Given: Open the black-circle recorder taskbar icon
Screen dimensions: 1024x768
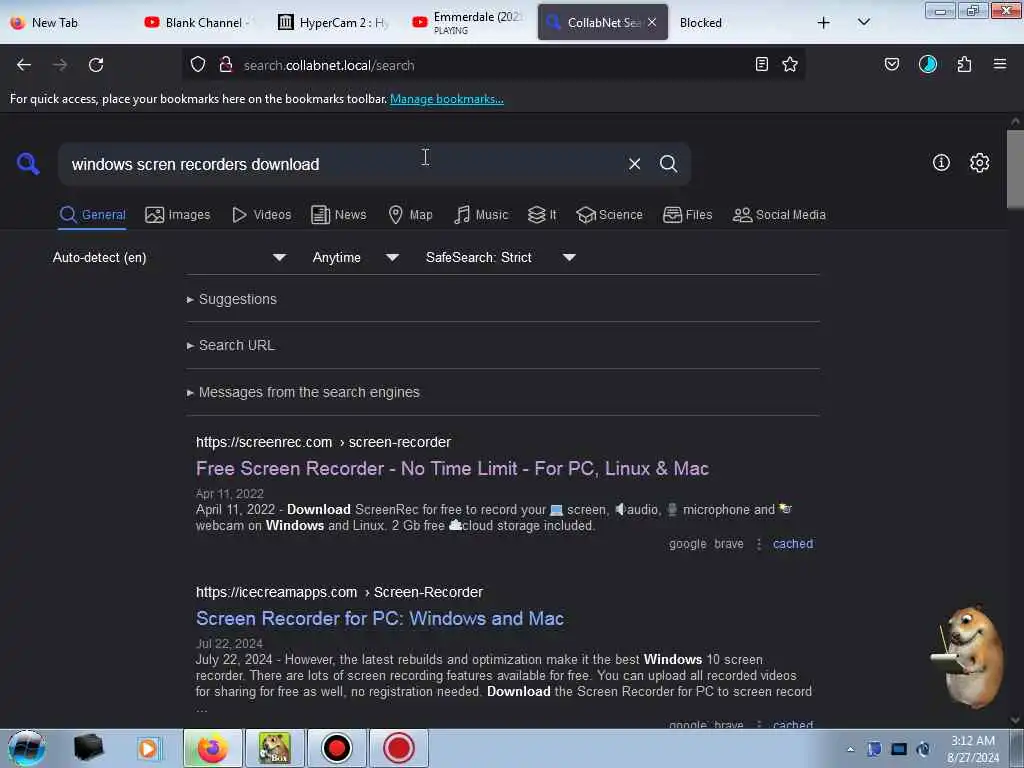Looking at the screenshot, I should [x=336, y=748].
